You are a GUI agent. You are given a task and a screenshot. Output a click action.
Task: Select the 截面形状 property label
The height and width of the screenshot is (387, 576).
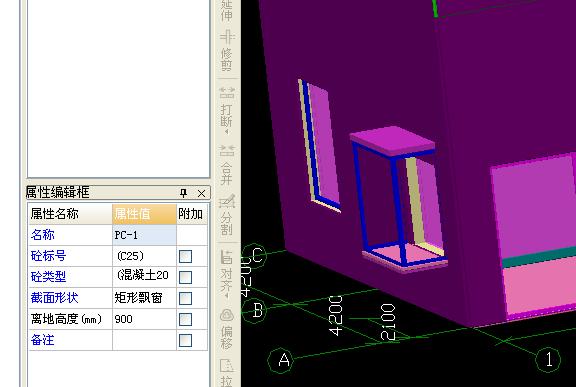(54, 298)
